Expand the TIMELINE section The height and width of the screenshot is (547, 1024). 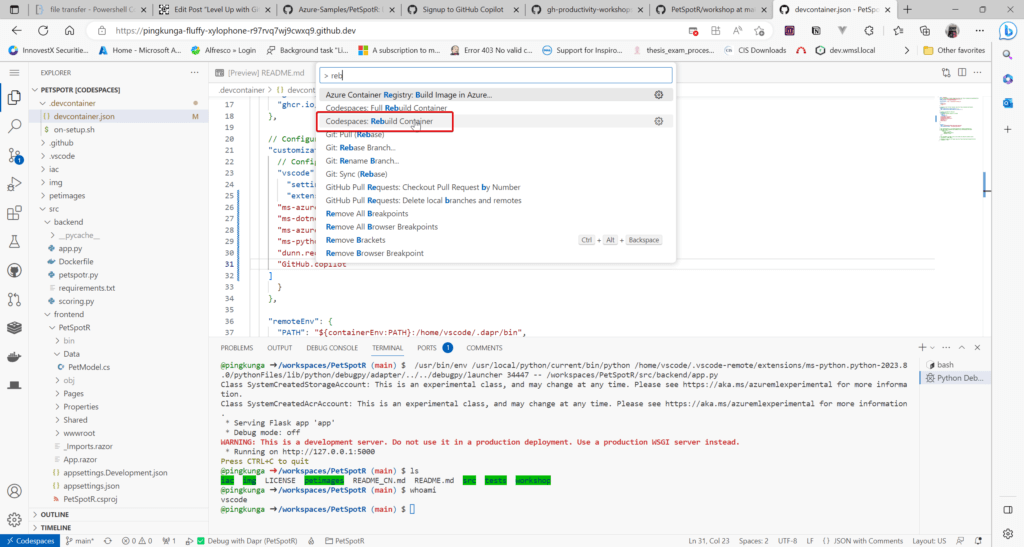(56, 527)
